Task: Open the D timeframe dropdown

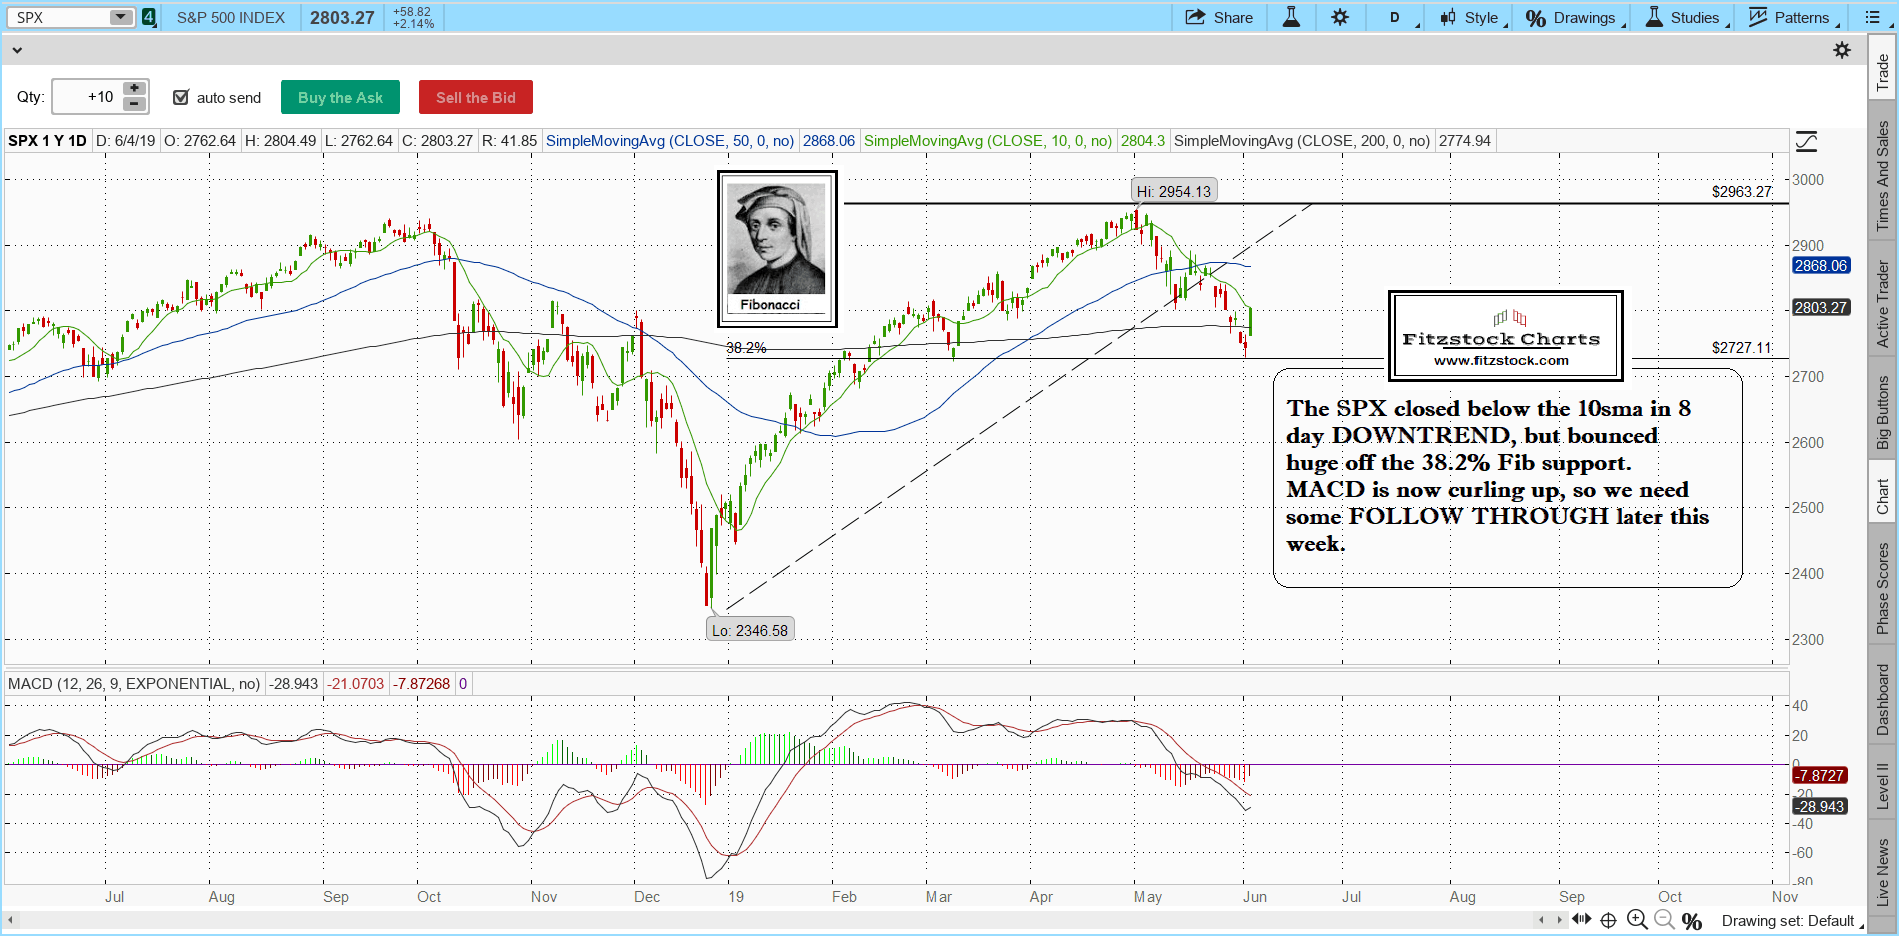Action: click(1400, 17)
